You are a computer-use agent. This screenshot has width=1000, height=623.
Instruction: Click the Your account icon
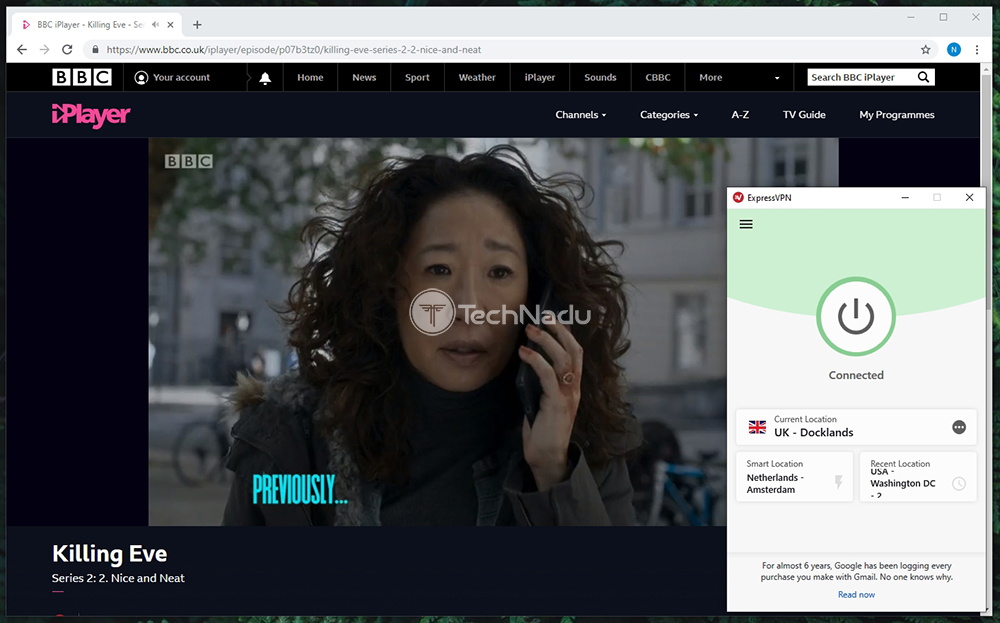point(141,78)
